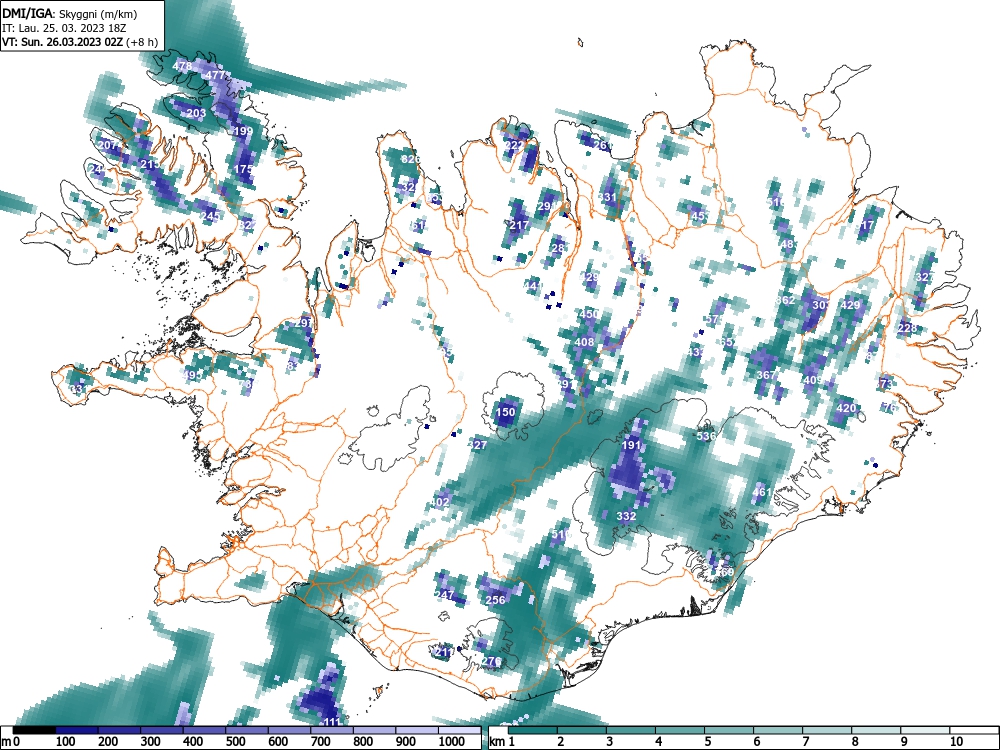Click the '207' visibility value on the map

108,145
